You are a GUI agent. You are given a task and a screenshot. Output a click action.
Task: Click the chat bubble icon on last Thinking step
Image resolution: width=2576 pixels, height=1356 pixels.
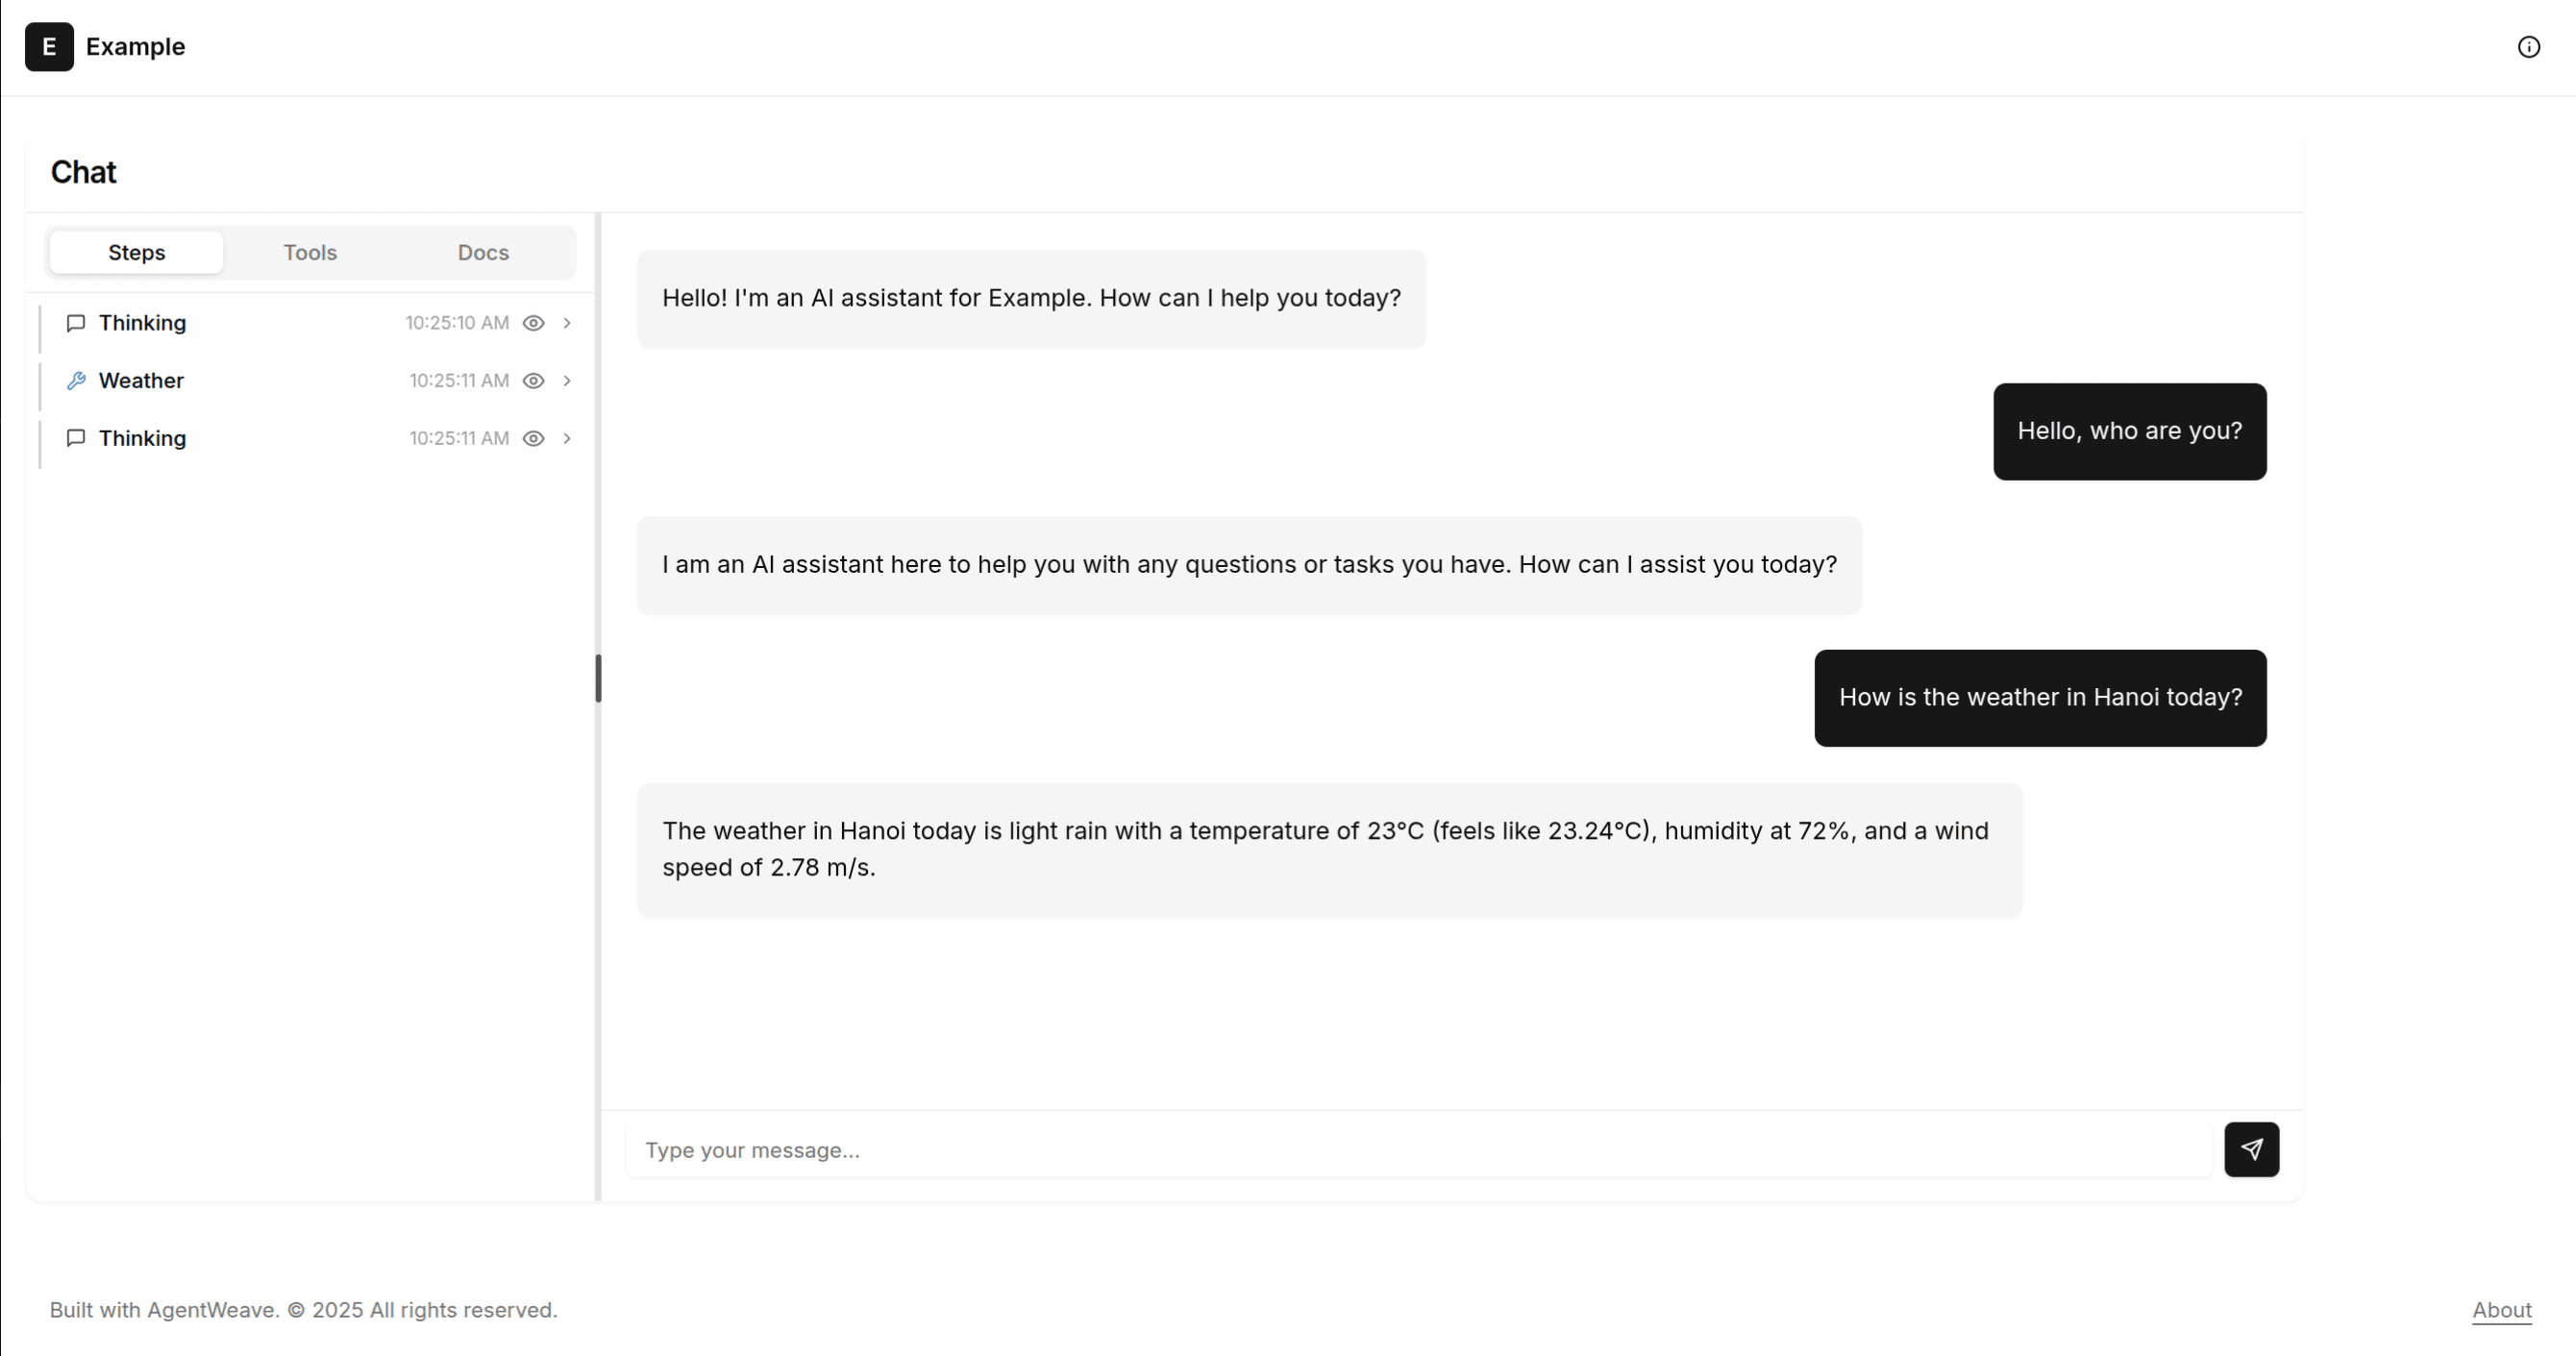[75, 438]
